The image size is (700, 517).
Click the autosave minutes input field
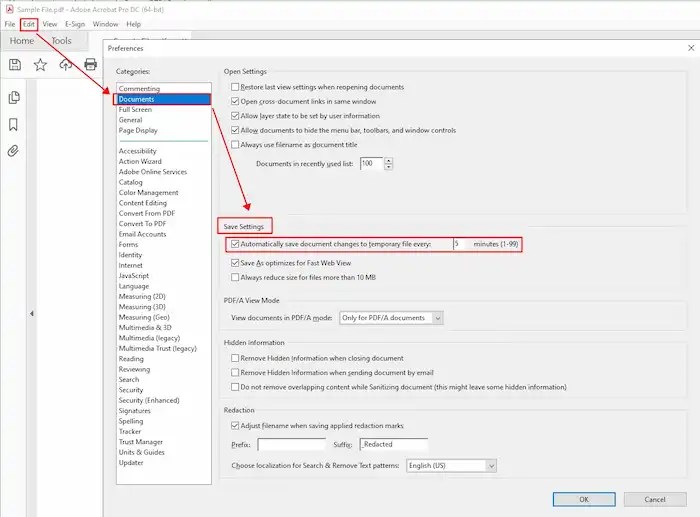[461, 244]
